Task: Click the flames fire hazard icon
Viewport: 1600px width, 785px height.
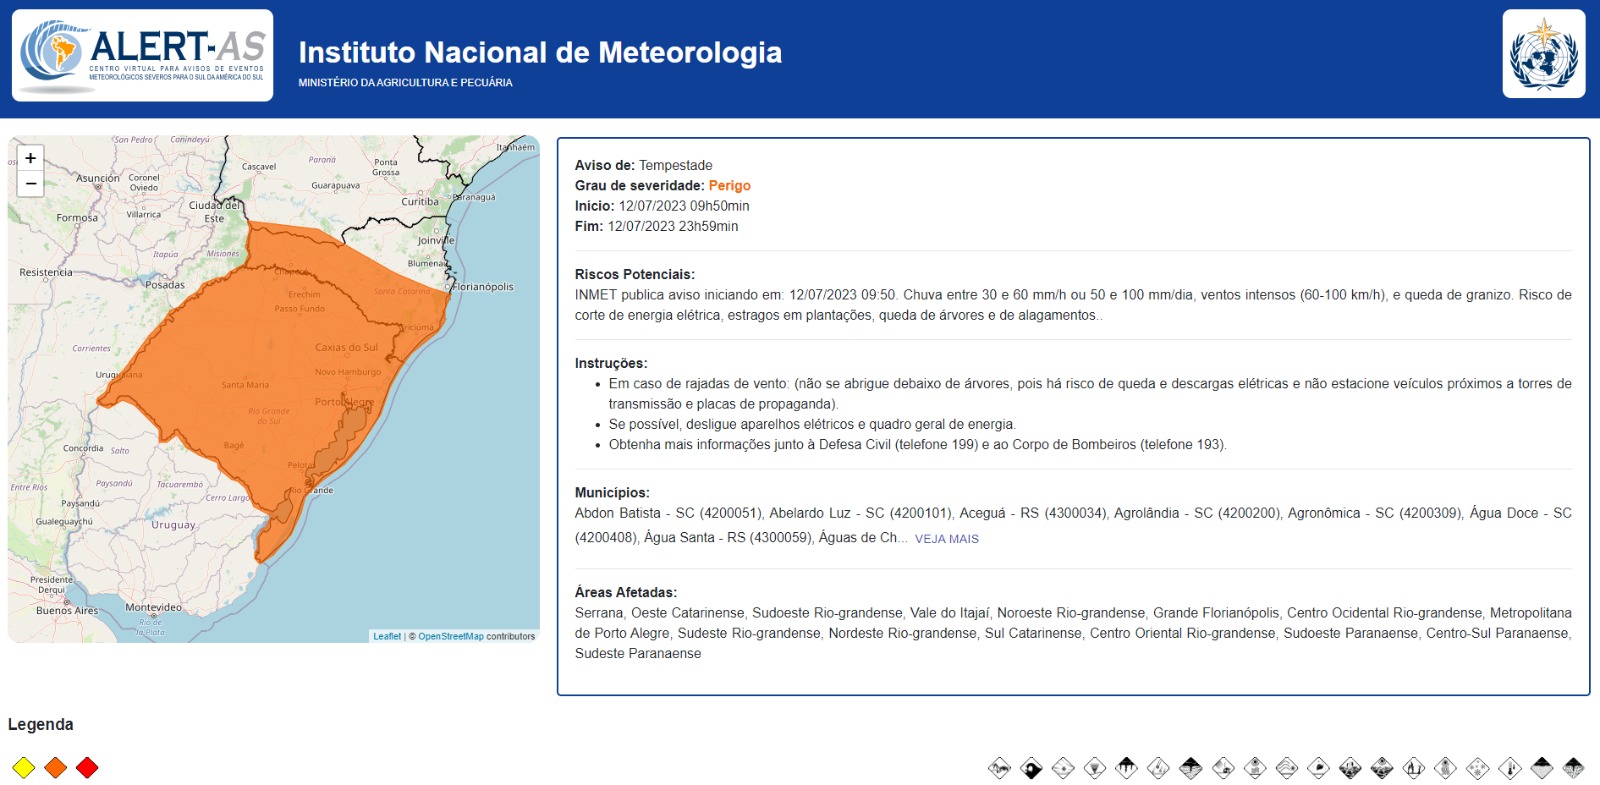Action: click(1414, 768)
